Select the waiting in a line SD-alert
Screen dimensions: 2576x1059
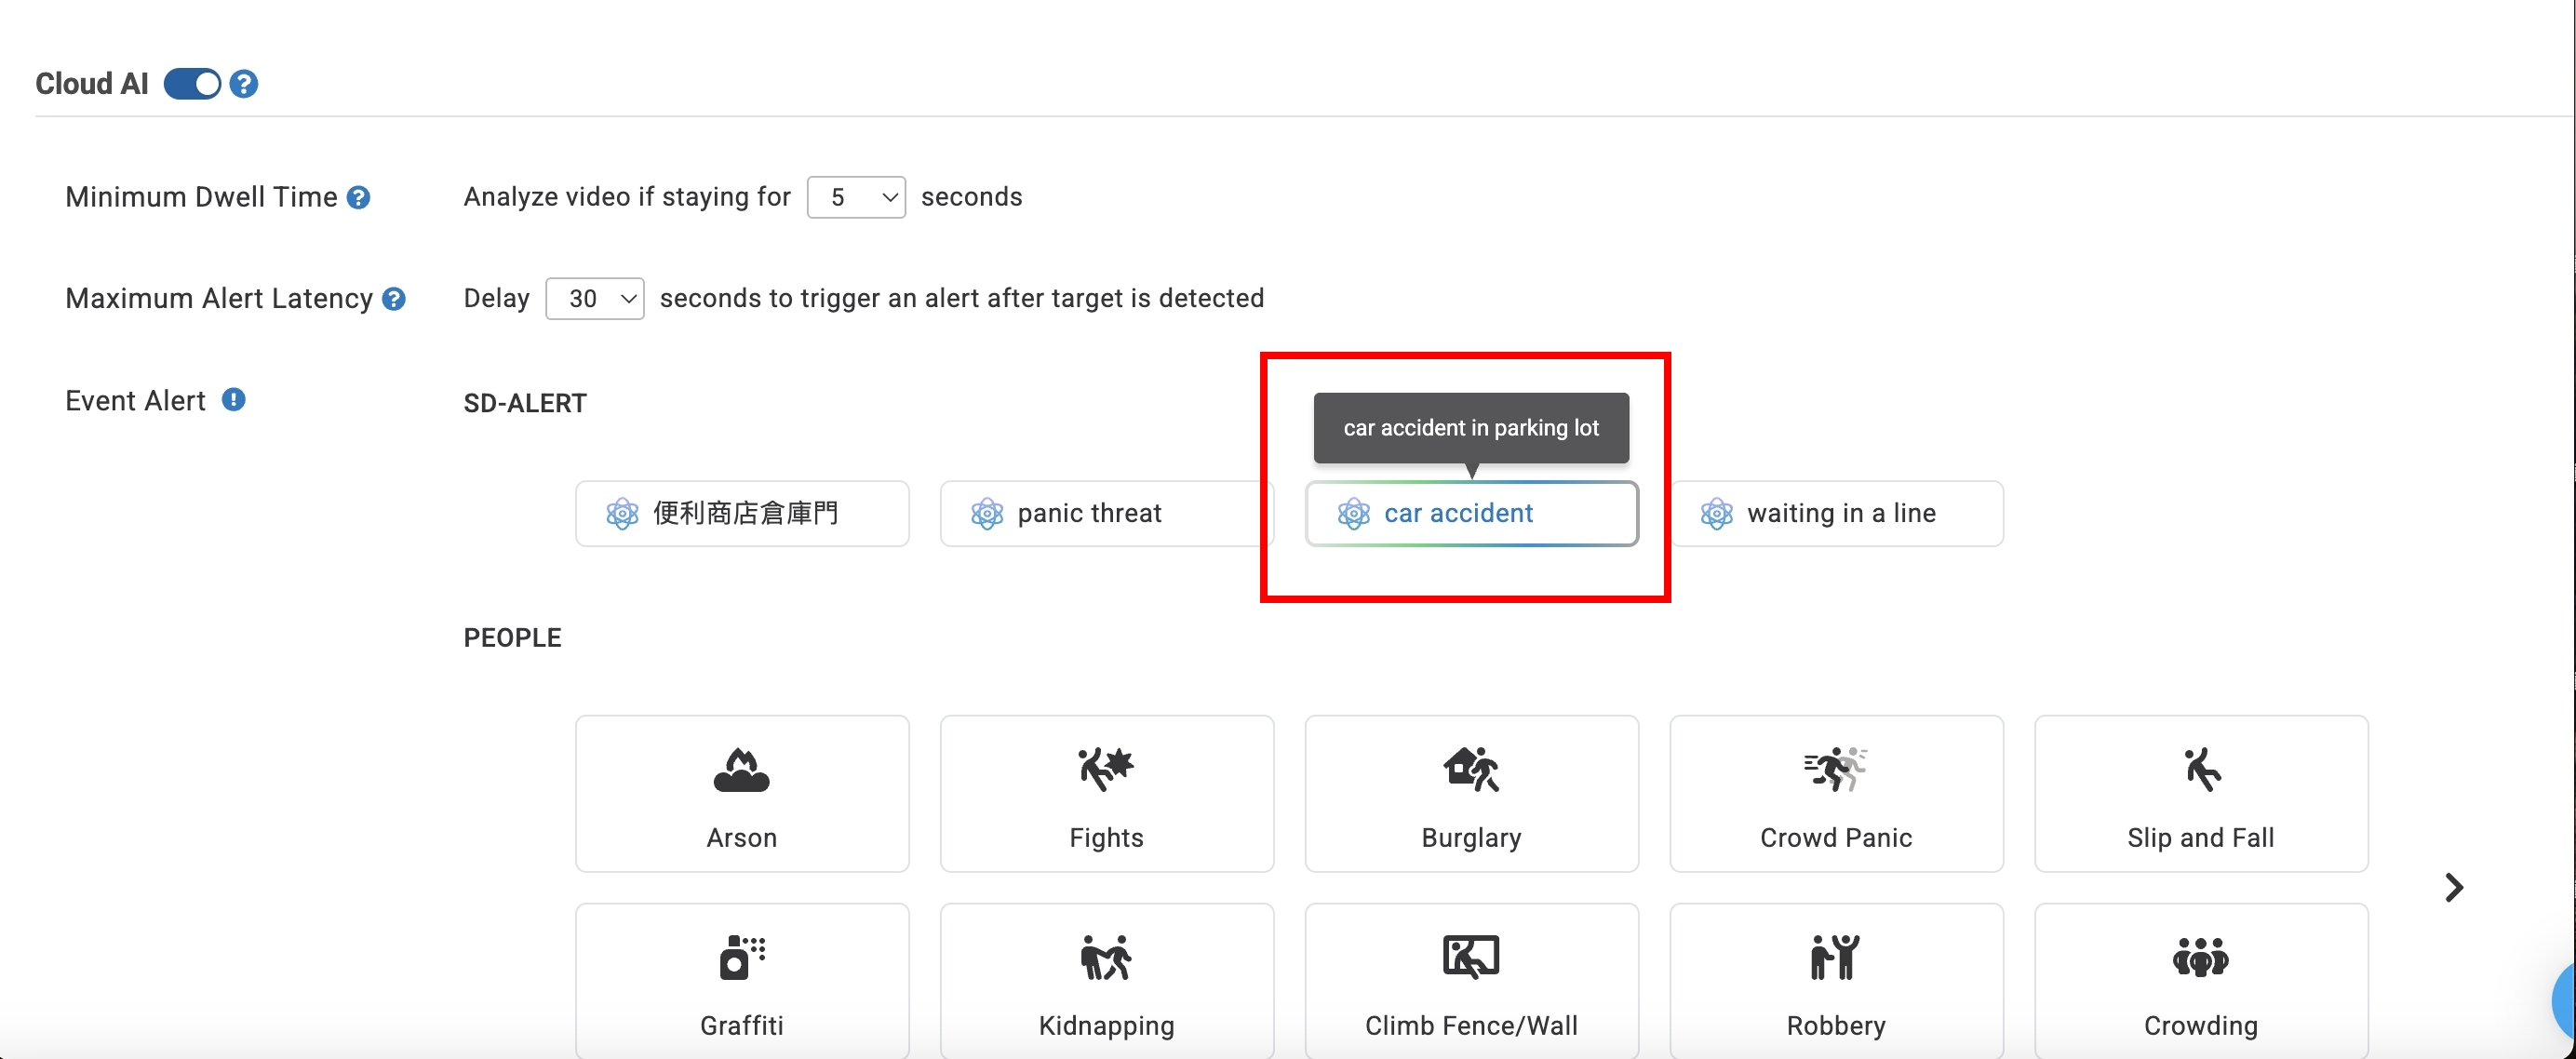tap(1838, 514)
